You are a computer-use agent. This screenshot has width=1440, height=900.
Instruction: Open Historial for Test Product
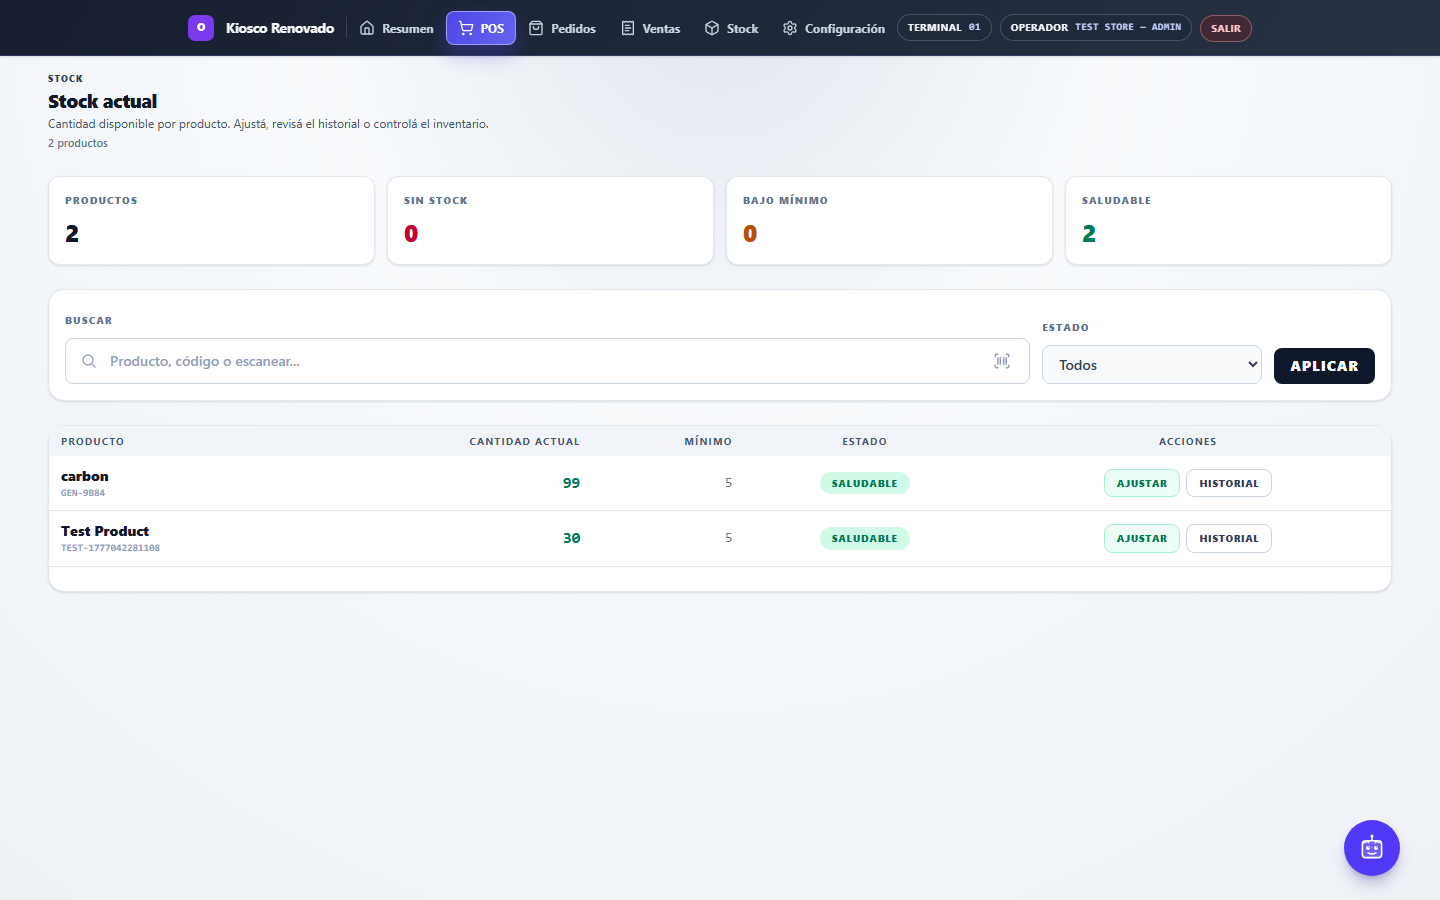point(1229,538)
